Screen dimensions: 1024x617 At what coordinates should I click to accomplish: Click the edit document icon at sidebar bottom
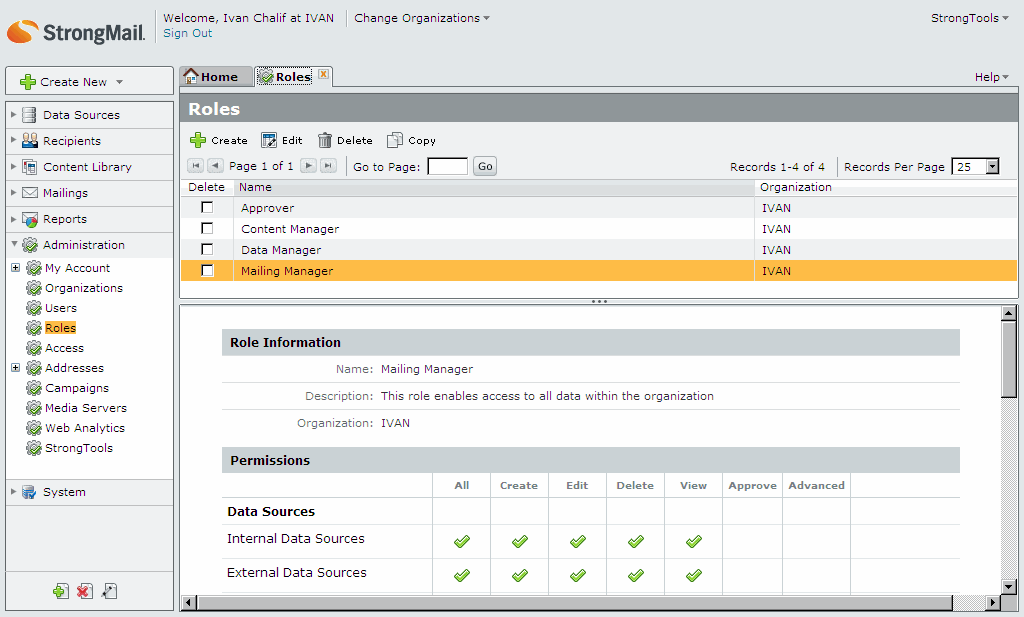[109, 591]
